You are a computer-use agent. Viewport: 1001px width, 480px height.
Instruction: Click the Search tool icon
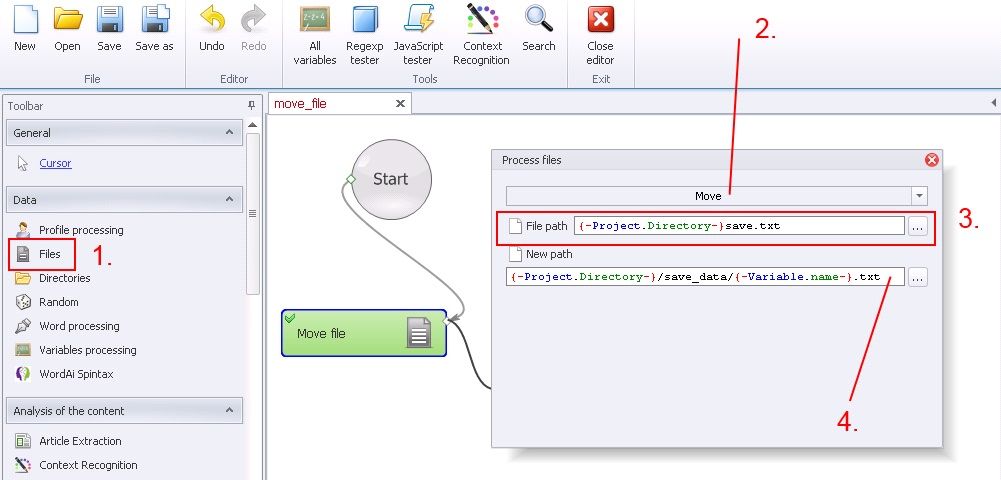538,21
